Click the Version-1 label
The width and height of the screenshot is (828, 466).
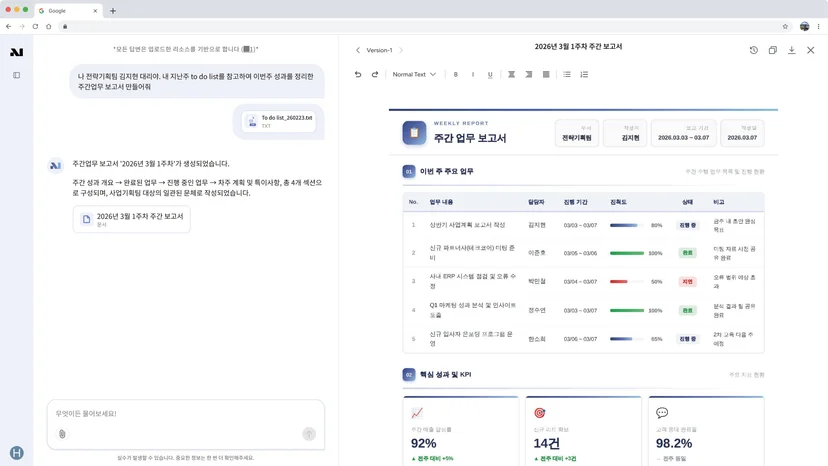tap(379, 50)
